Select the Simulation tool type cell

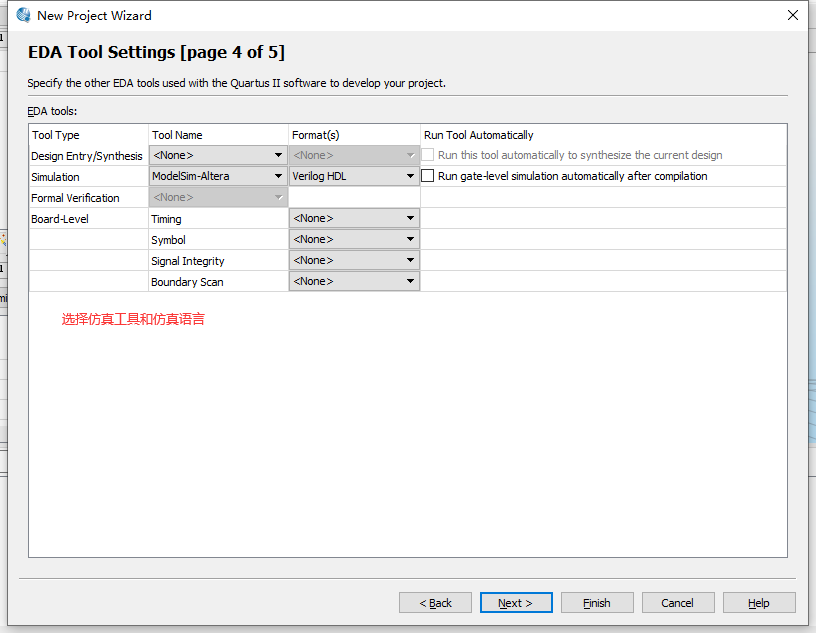89,176
